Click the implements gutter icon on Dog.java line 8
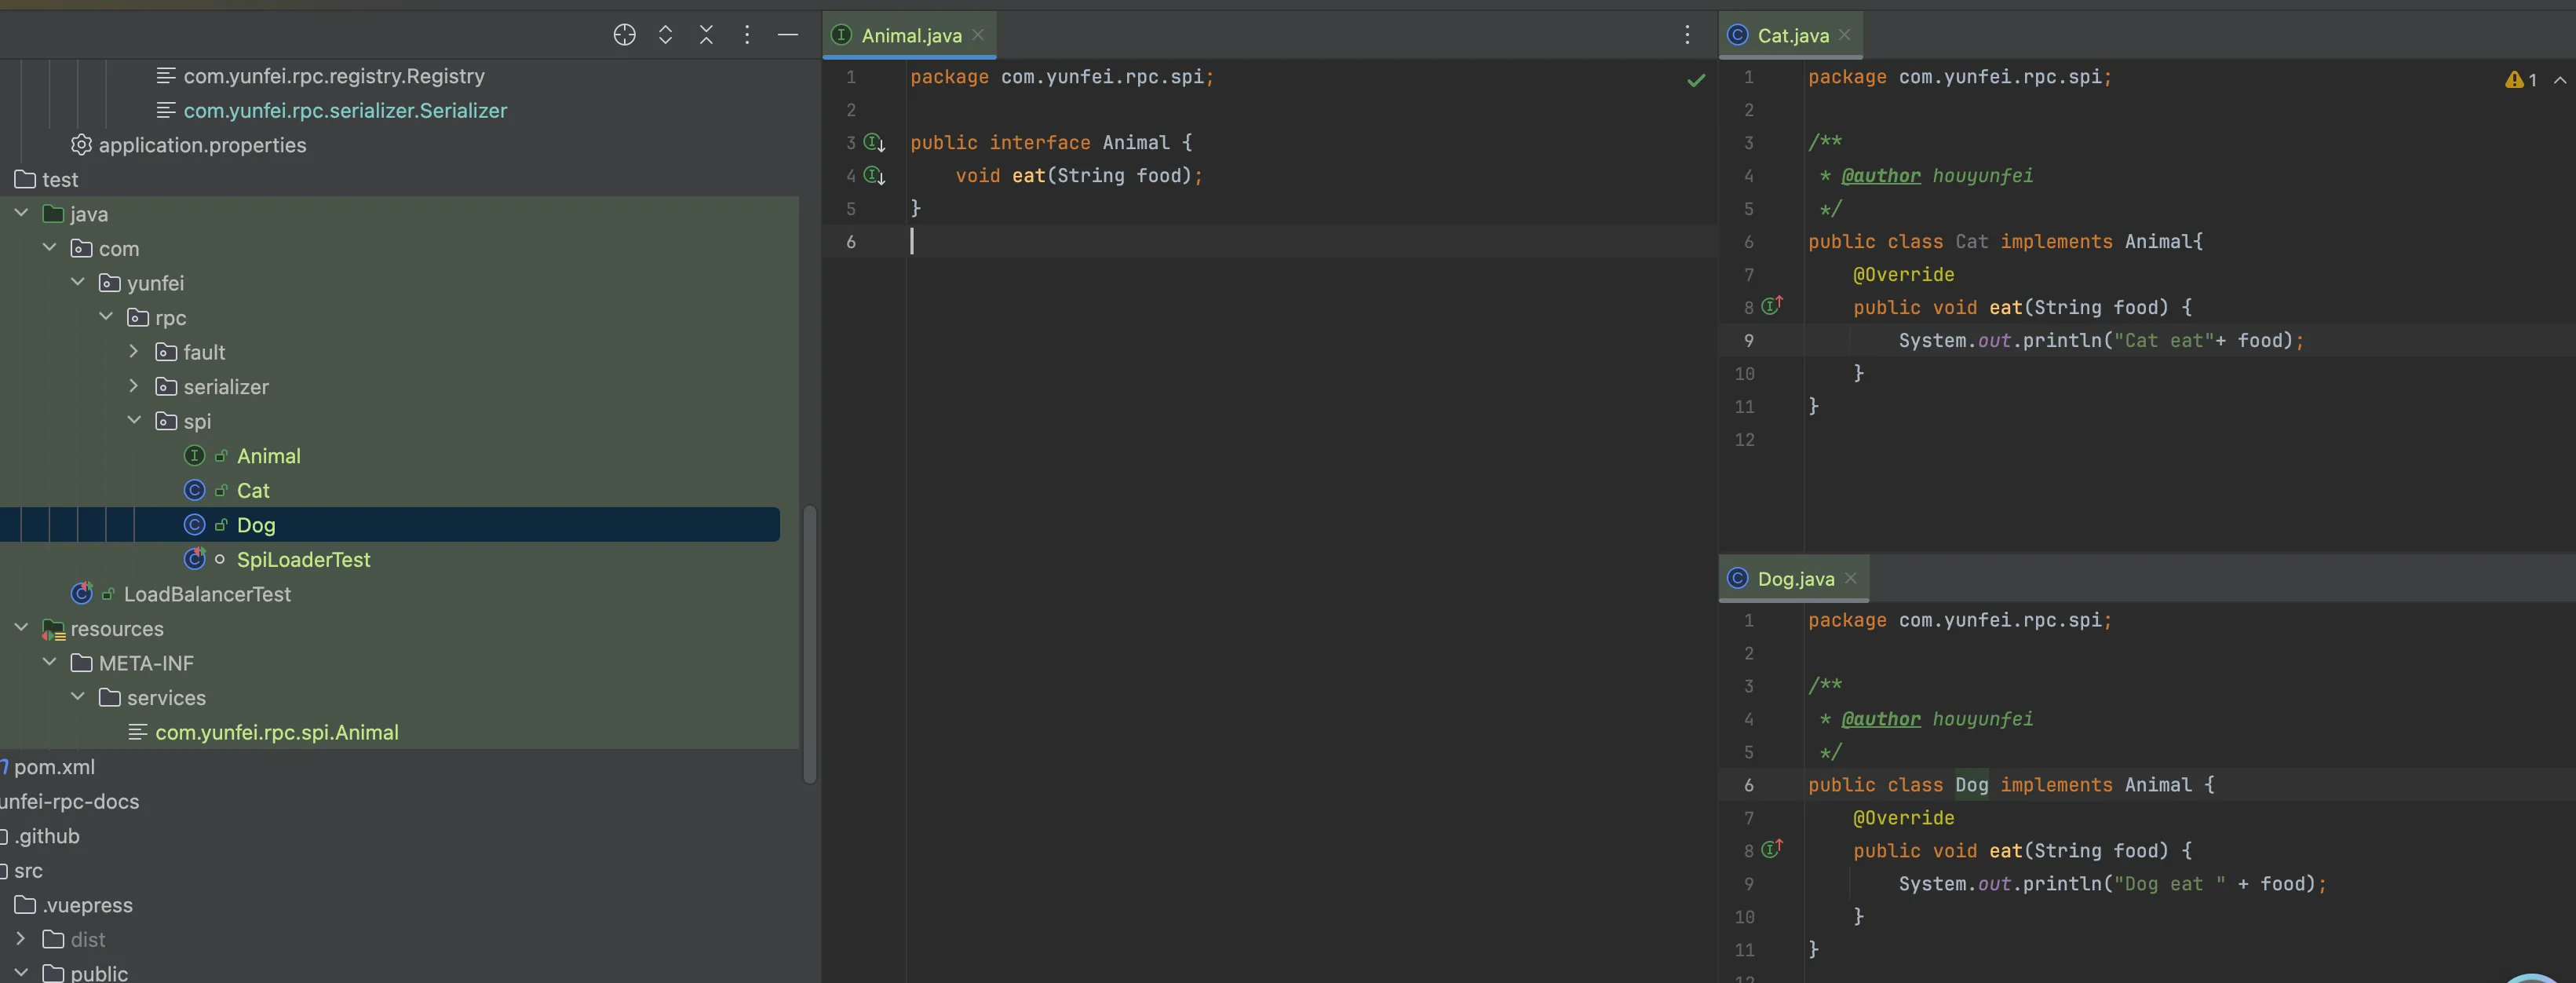2576x983 pixels. tap(1772, 850)
